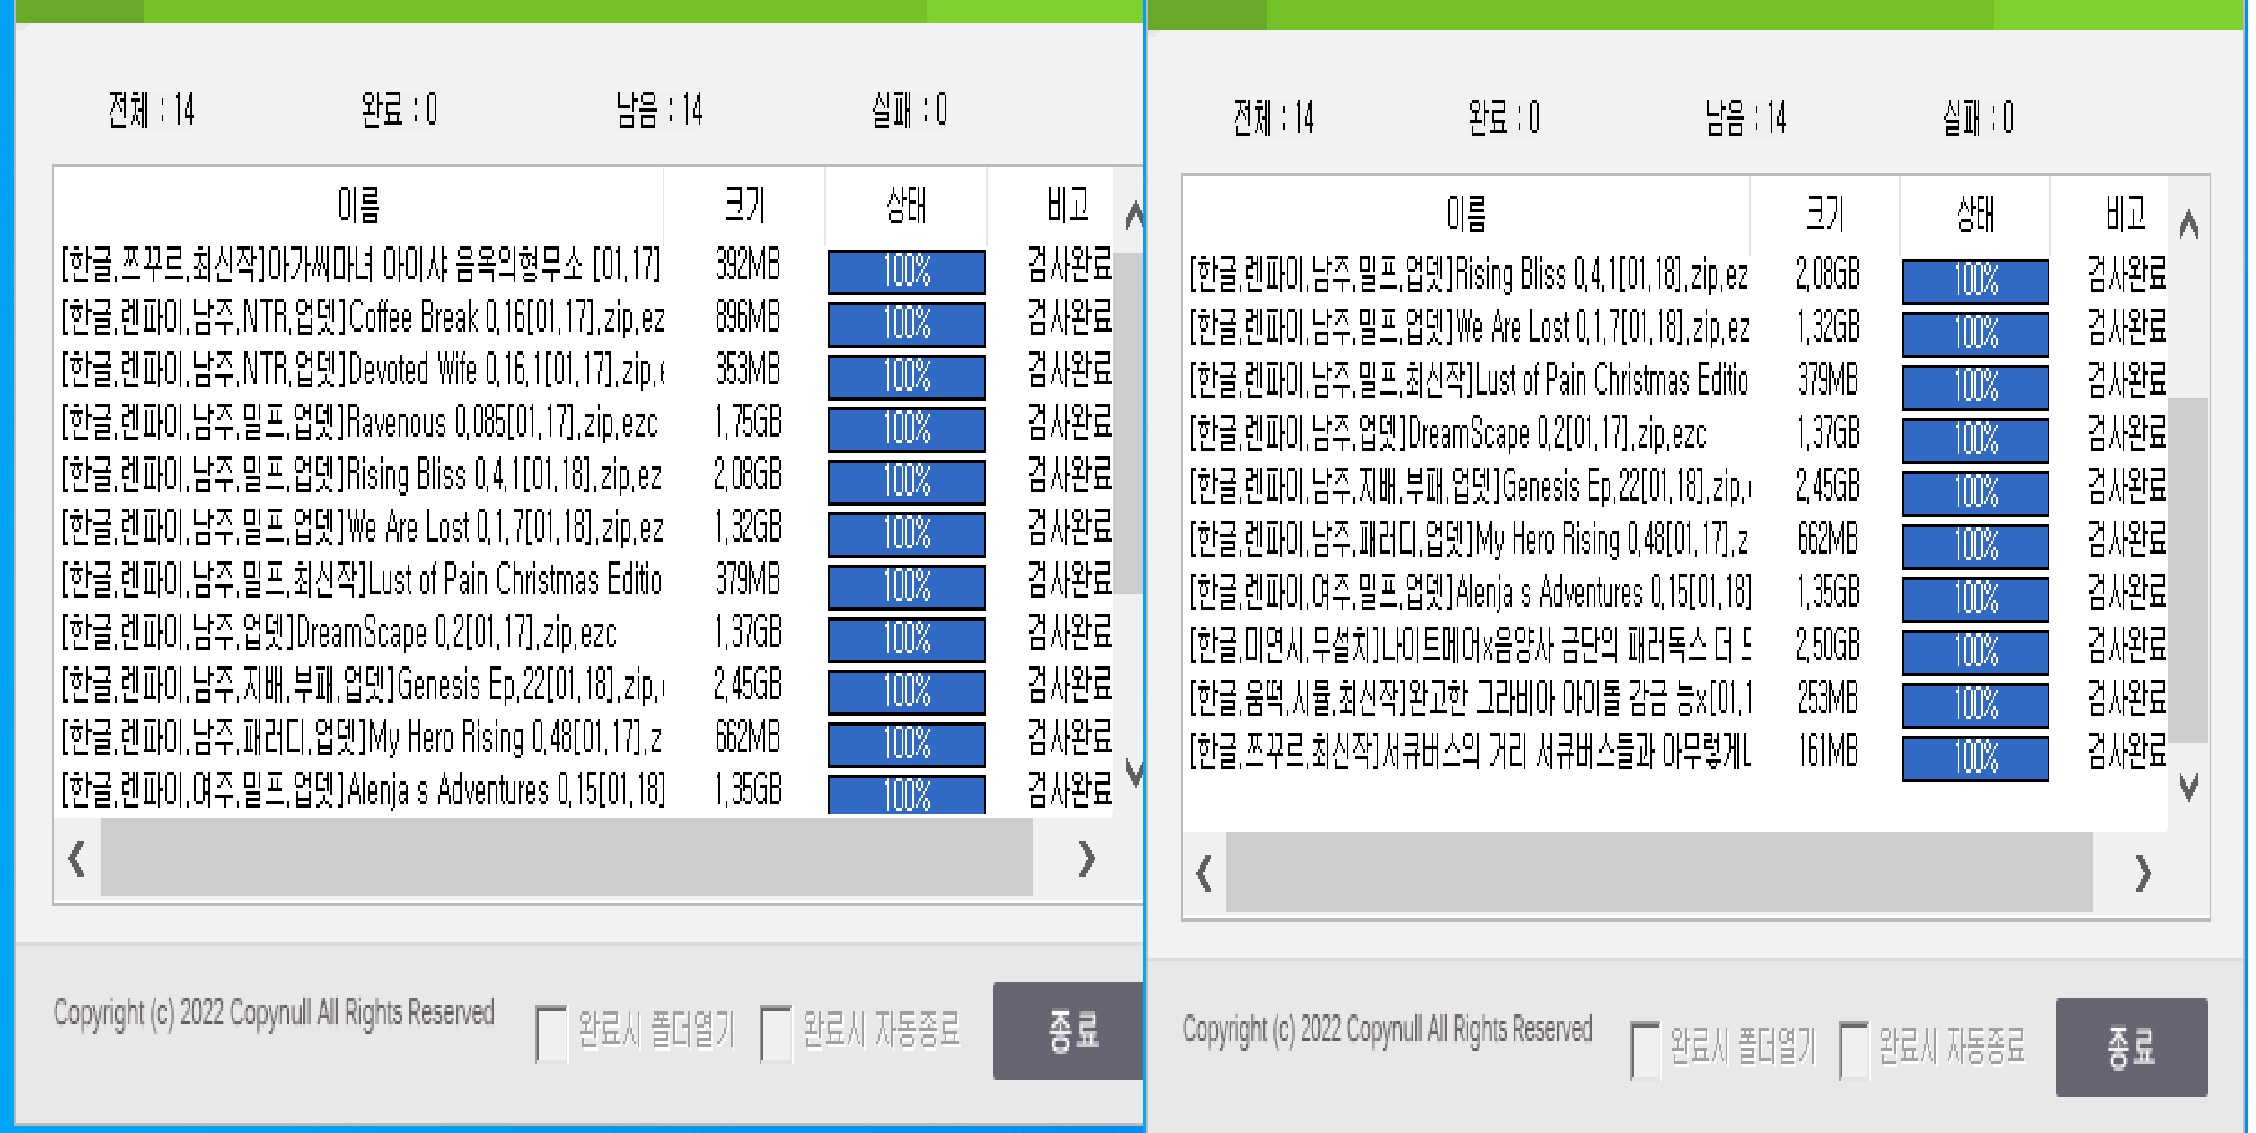The width and height of the screenshot is (2256, 1133).
Task: Toggle 완료시 폴더열기 checkbox in right window
Action: click(x=1645, y=1050)
